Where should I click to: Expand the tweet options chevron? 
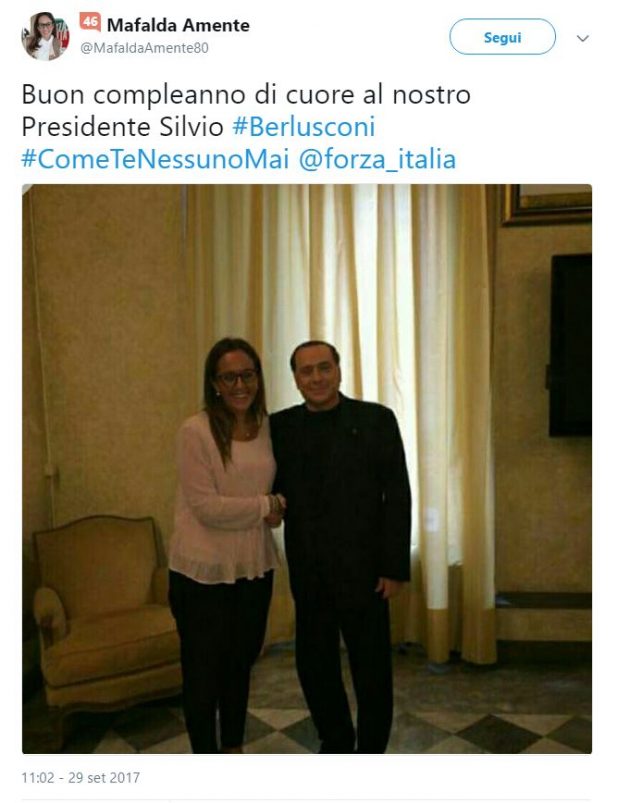click(x=582, y=38)
